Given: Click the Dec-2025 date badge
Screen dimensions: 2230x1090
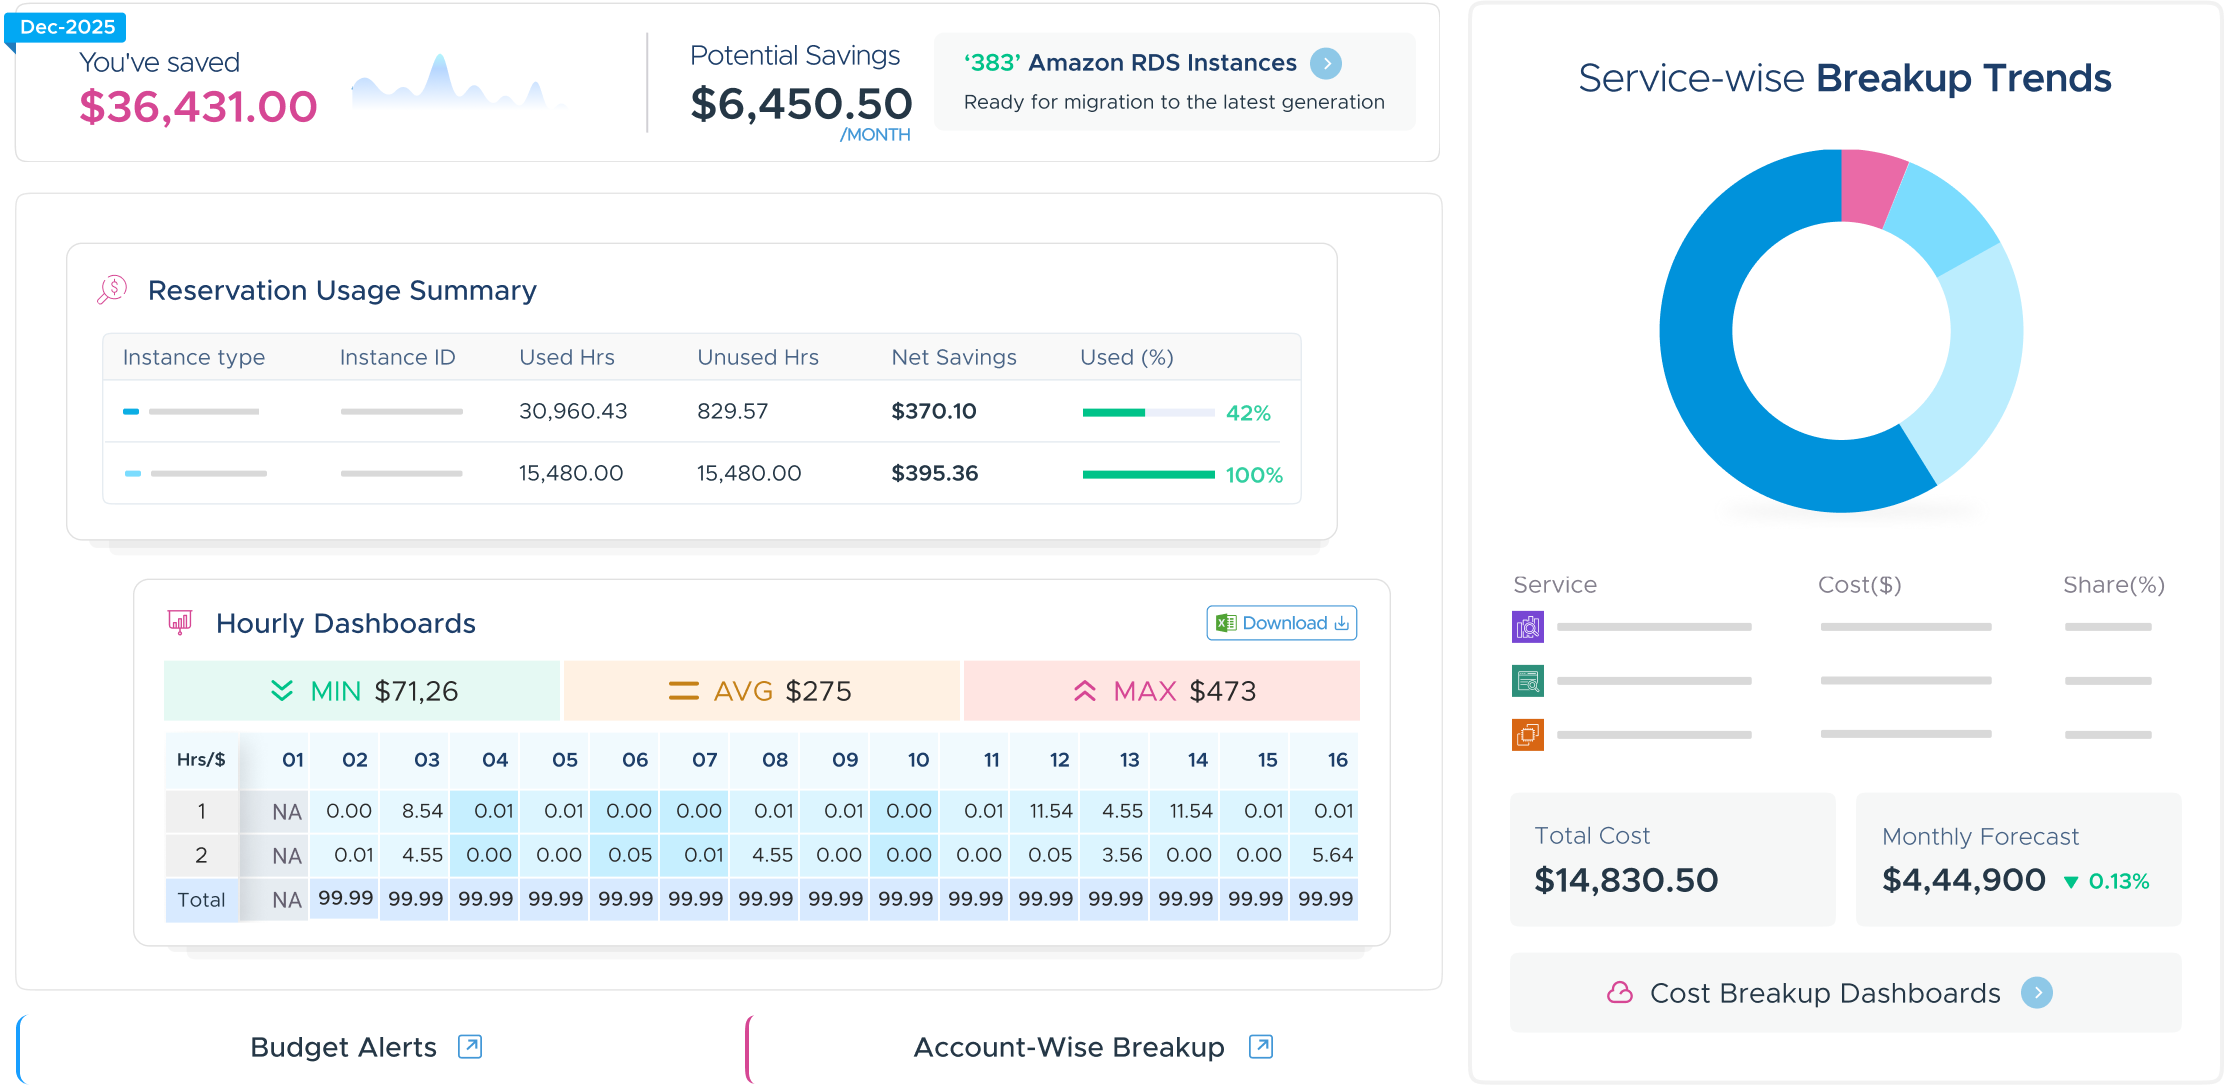Looking at the screenshot, I should click(67, 27).
